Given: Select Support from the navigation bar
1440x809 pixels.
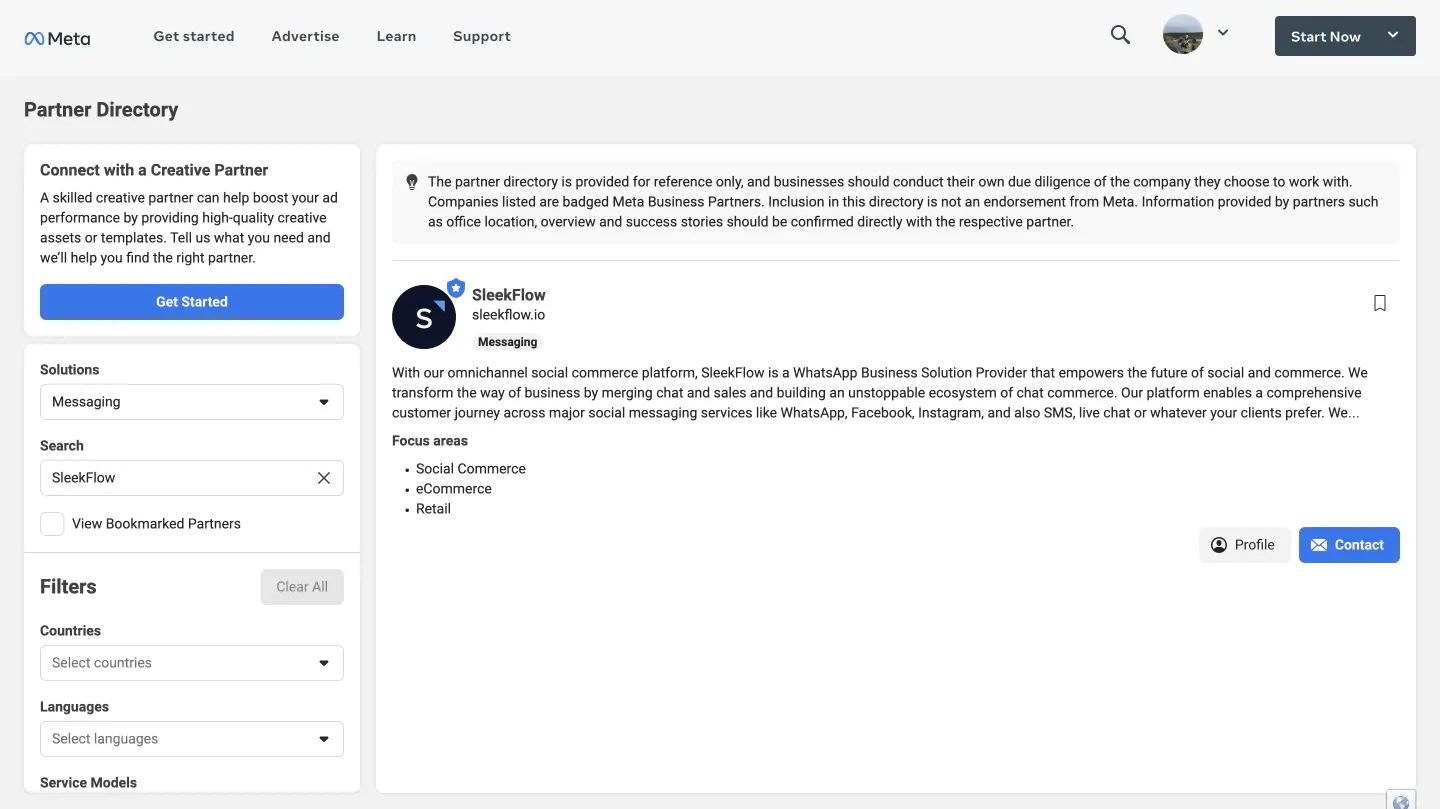Looking at the screenshot, I should [x=481, y=36].
